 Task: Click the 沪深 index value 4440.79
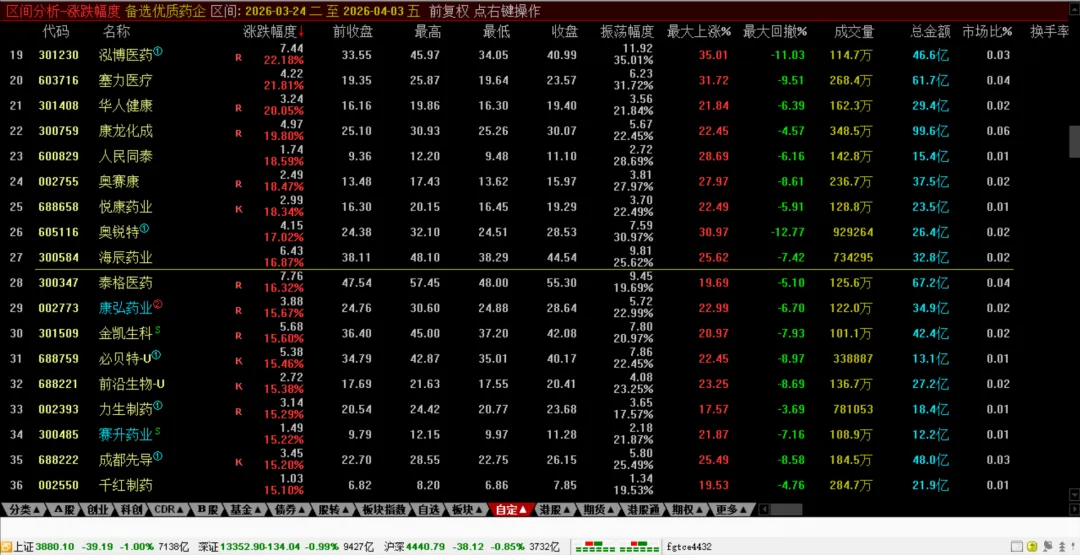click(x=425, y=547)
